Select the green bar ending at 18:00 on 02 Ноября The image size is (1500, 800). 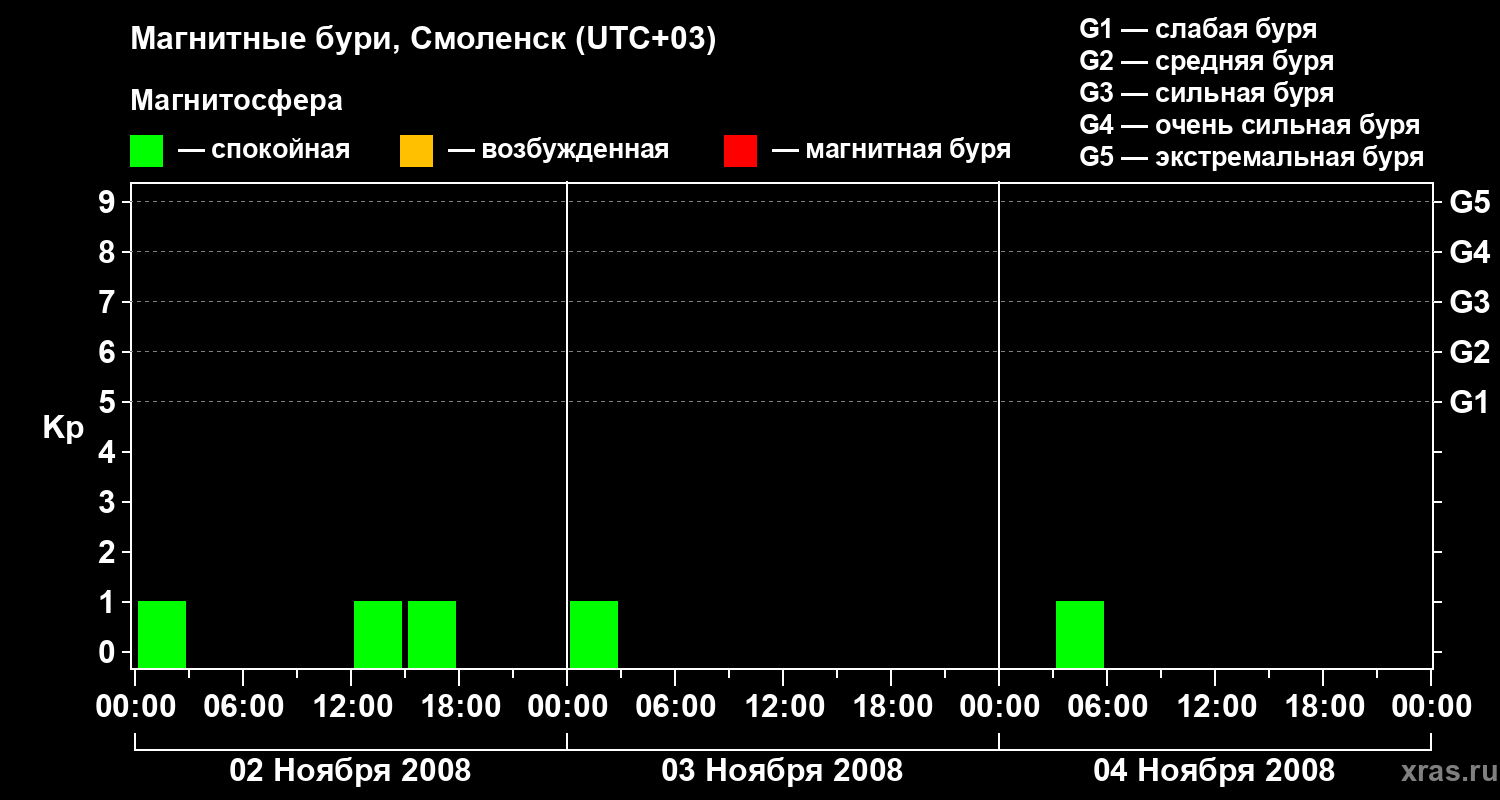click(x=432, y=634)
